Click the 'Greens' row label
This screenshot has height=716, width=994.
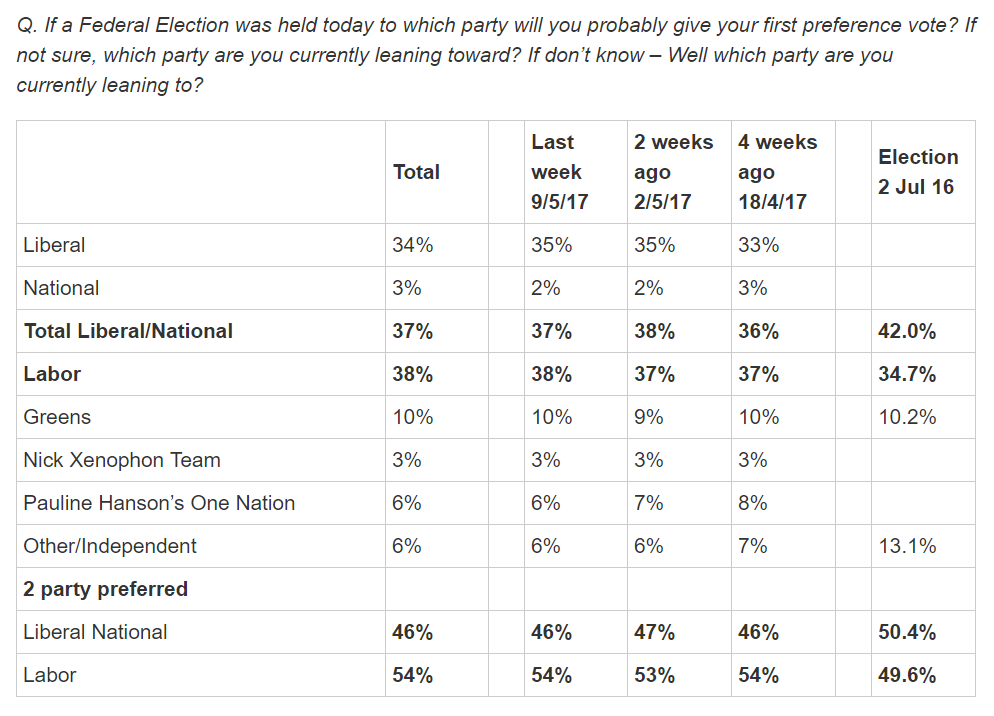57,417
